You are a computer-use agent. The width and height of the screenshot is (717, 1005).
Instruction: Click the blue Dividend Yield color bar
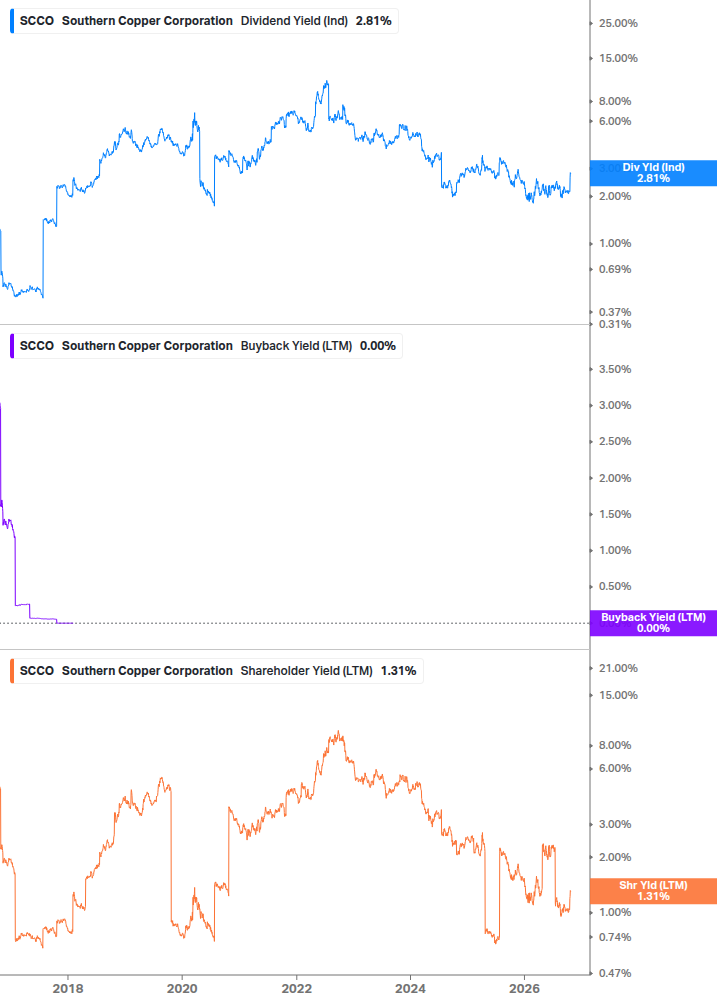tap(12, 21)
